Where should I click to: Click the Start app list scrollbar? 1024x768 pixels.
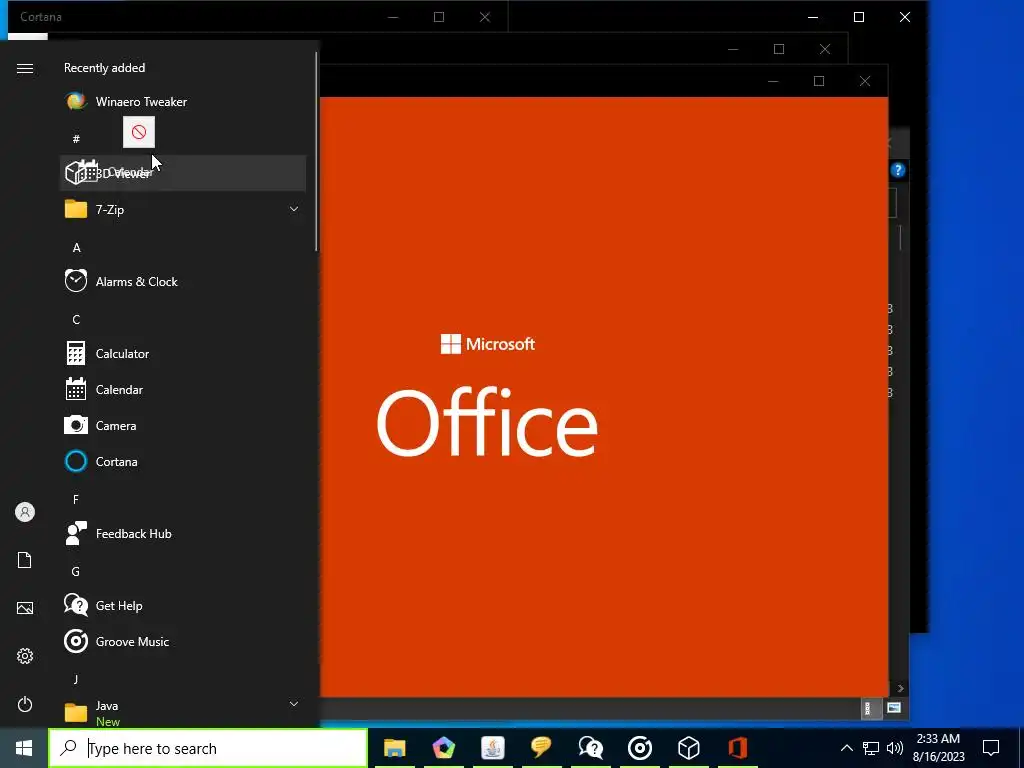(x=317, y=152)
